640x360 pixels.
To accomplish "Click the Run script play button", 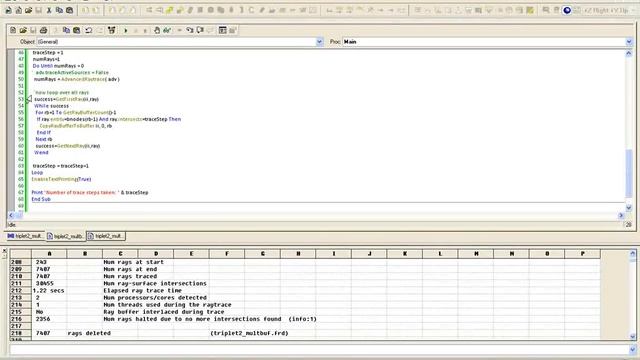I will pos(126,31).
